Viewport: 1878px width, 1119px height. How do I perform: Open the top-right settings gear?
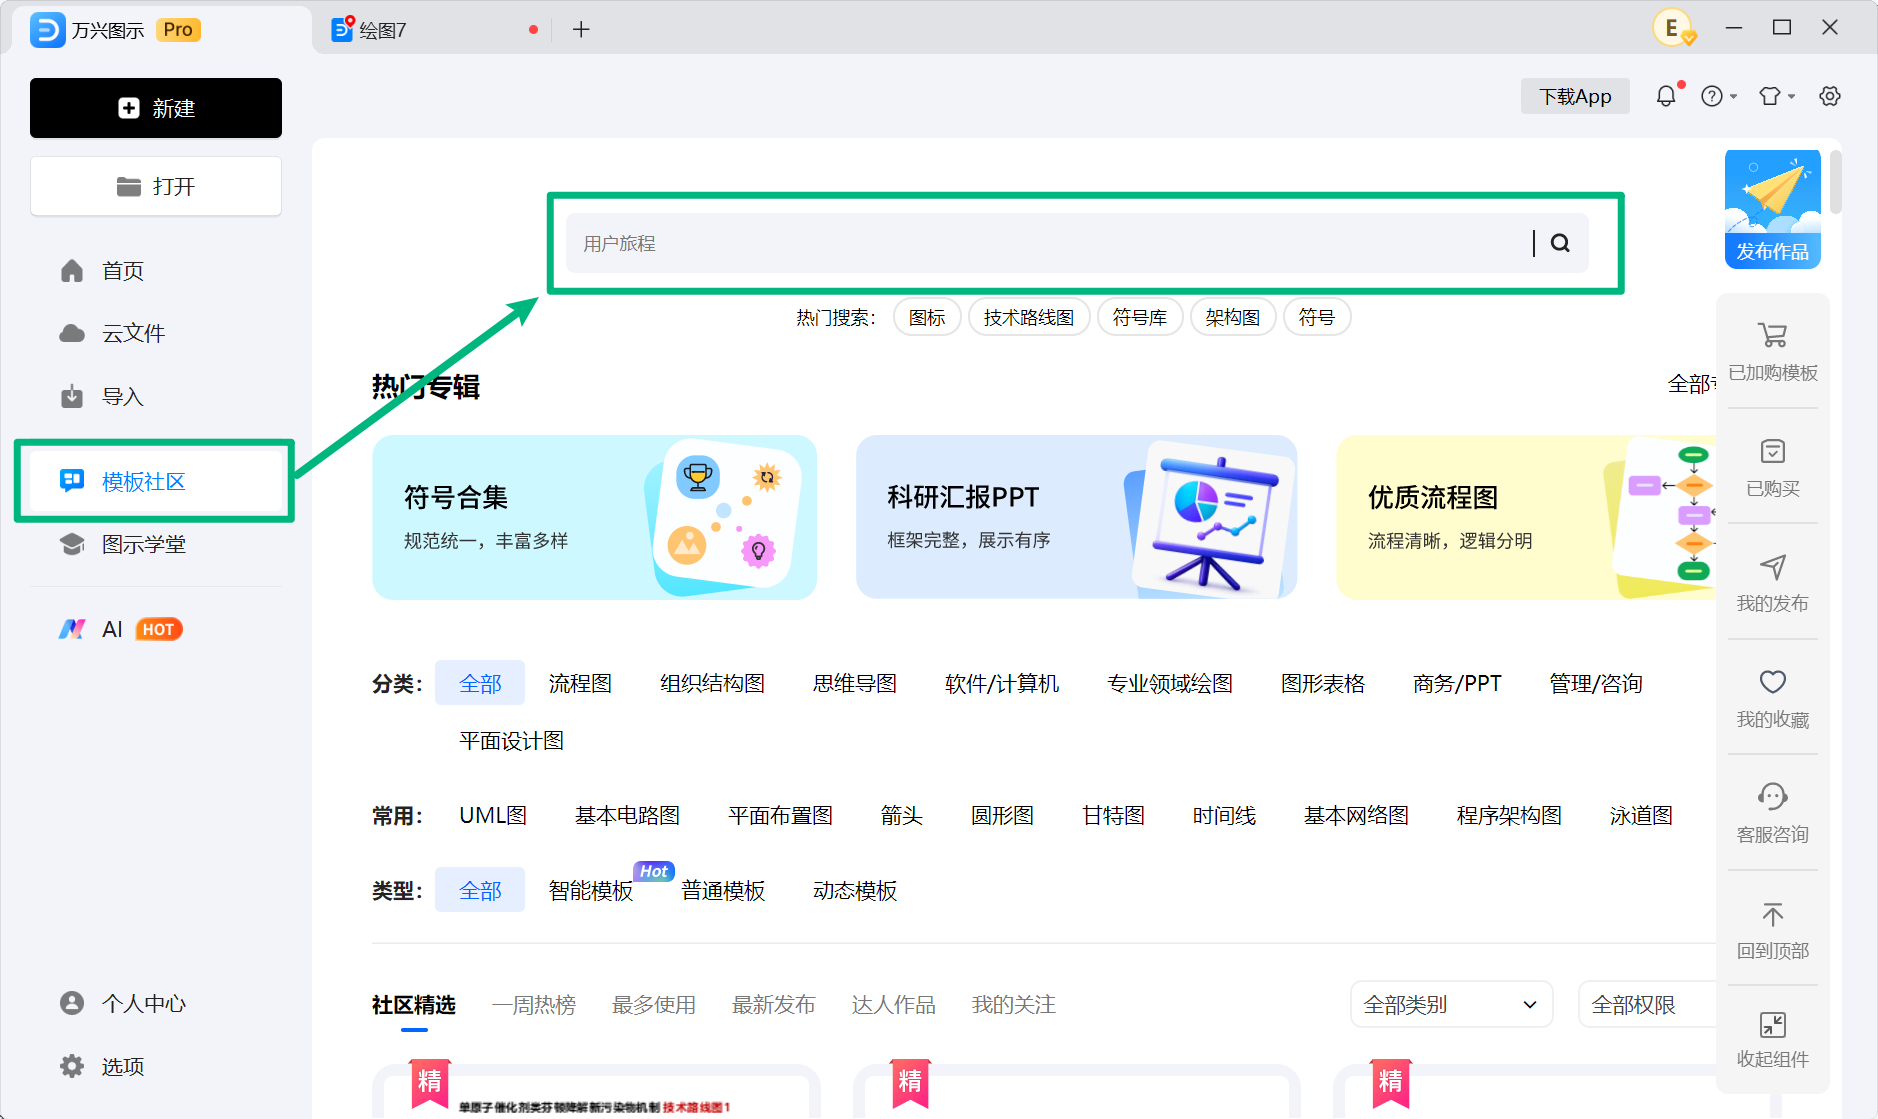1830,96
